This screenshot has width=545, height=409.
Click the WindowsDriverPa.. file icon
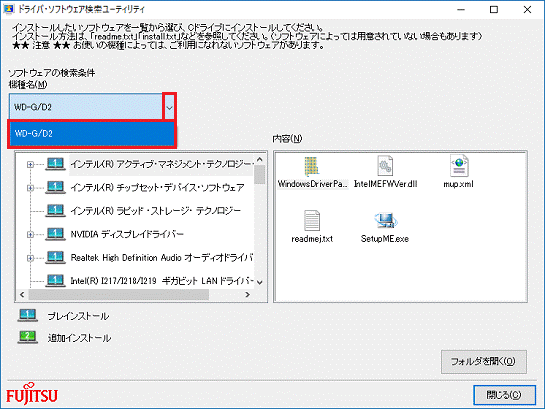click(312, 166)
